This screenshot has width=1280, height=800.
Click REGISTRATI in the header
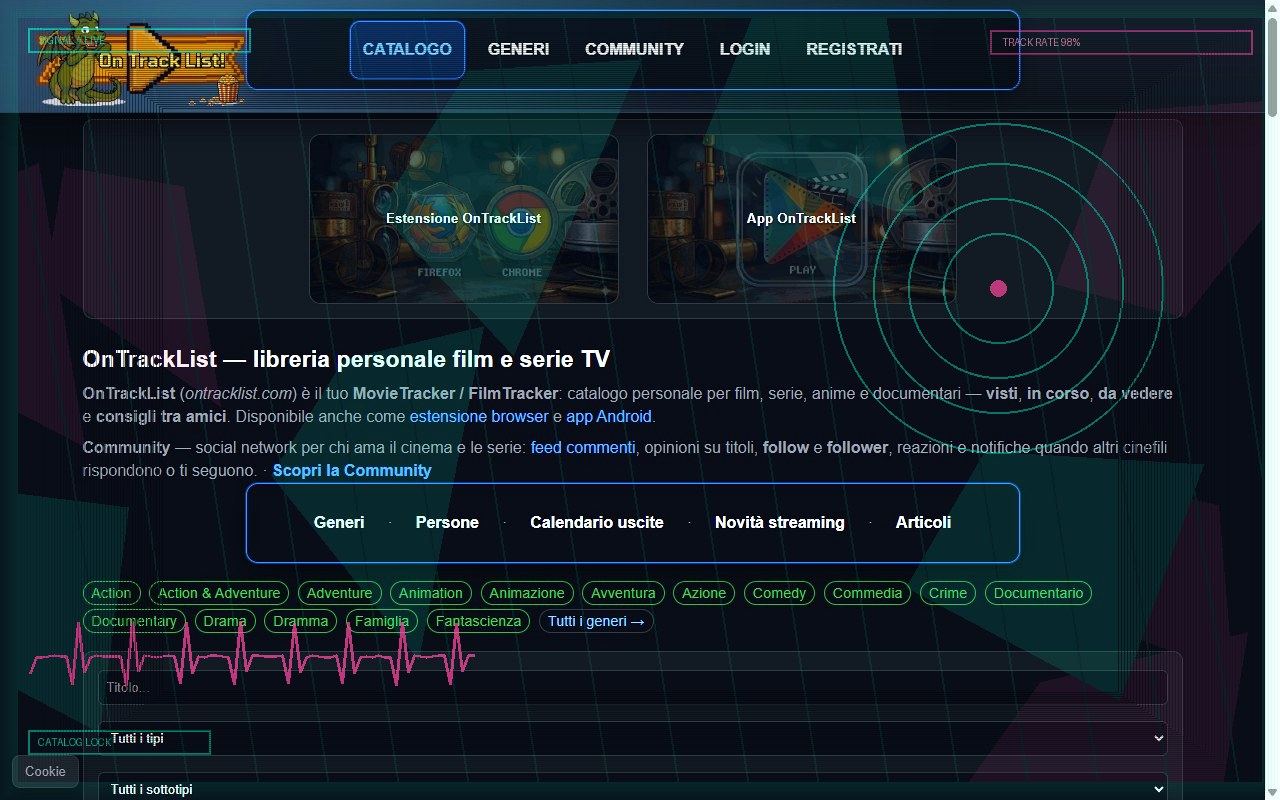coord(854,49)
